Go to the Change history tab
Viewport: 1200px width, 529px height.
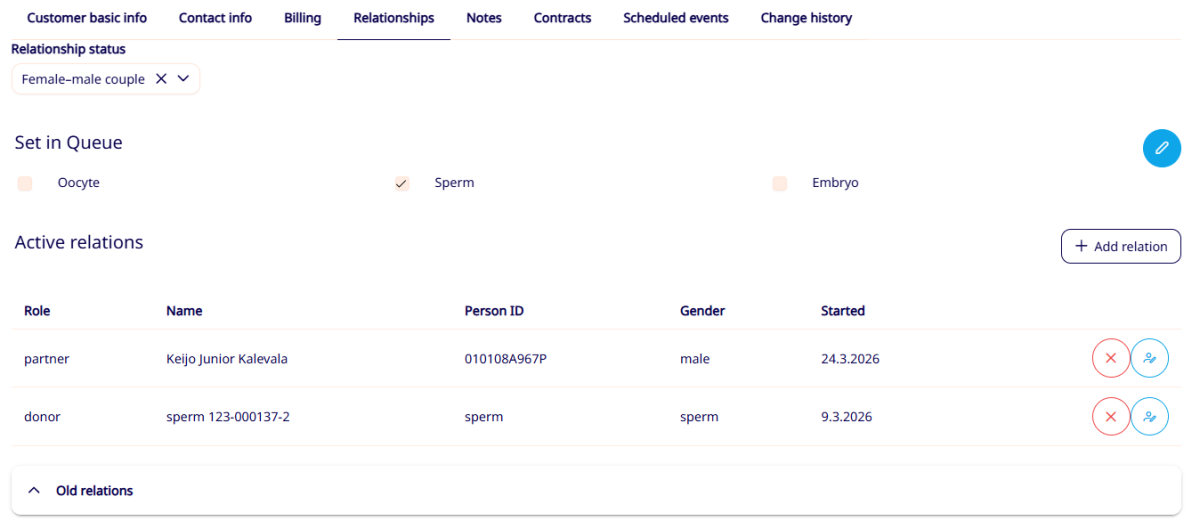pyautogui.click(x=806, y=18)
